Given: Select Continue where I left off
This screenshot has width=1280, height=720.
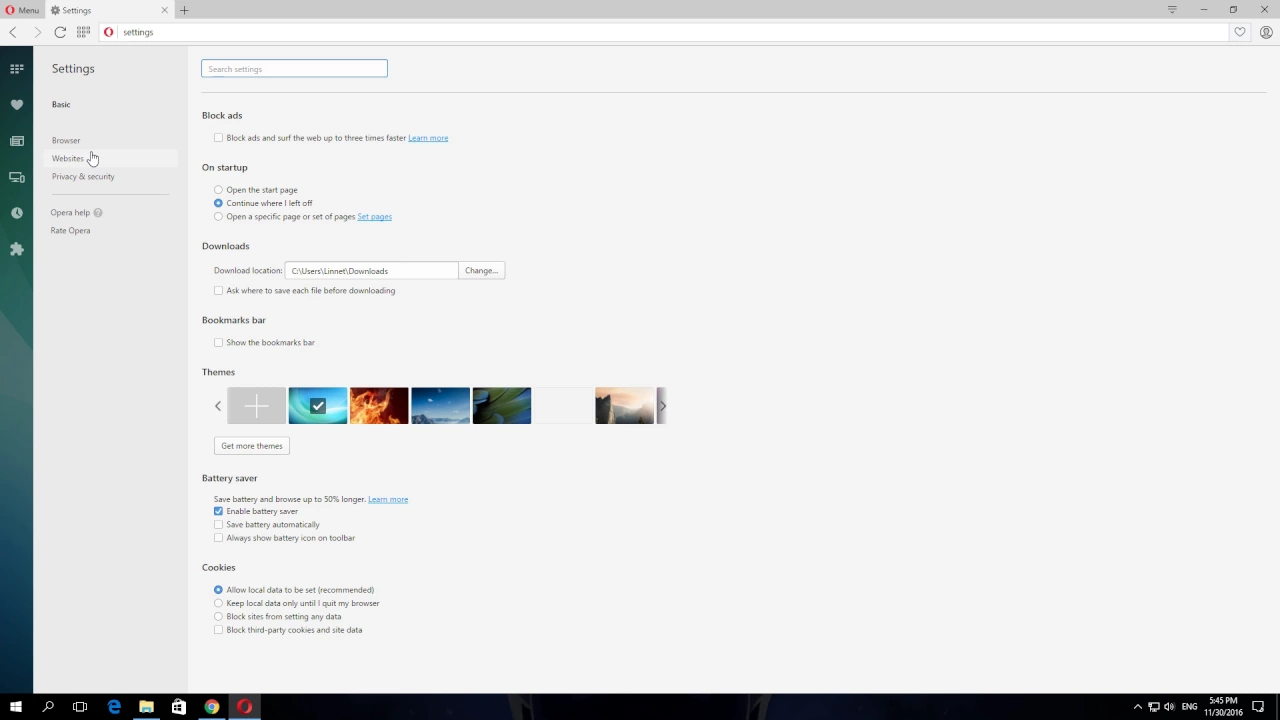Looking at the screenshot, I should [x=218, y=203].
